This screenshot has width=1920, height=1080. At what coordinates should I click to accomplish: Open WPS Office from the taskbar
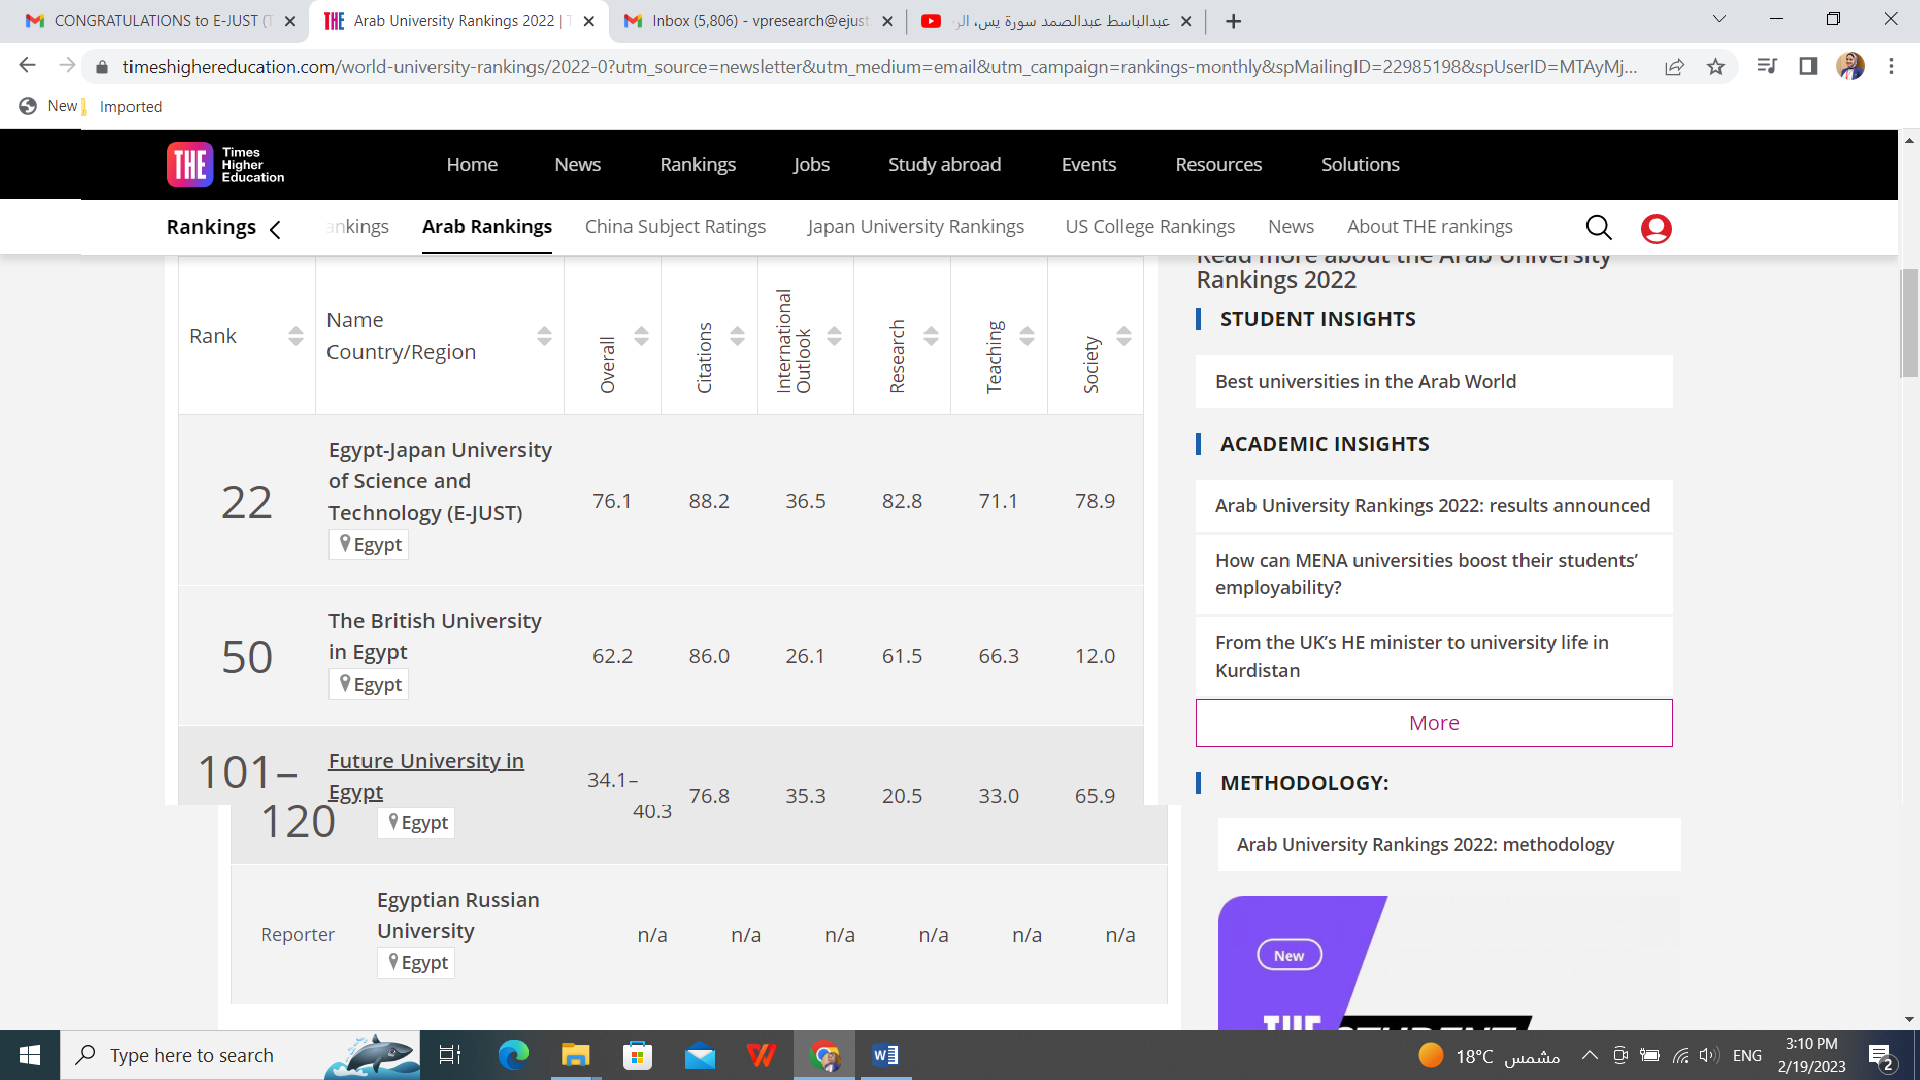click(762, 1055)
